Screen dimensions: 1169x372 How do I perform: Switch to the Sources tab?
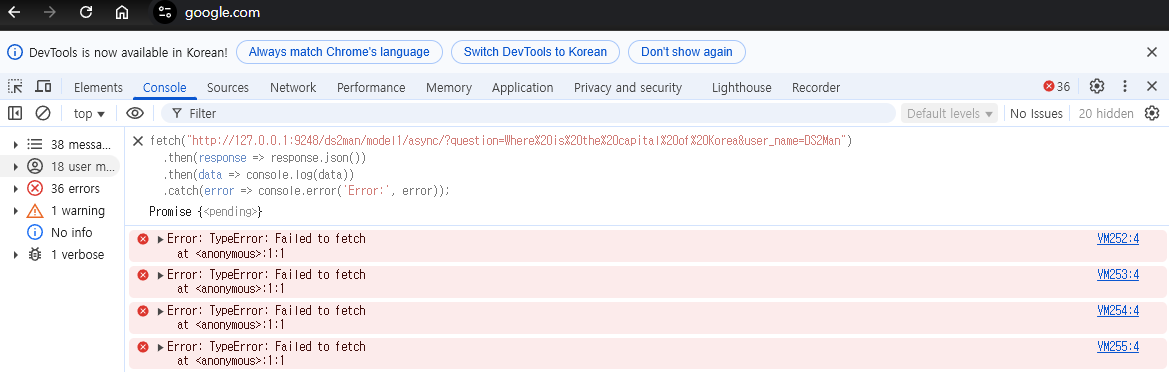227,87
